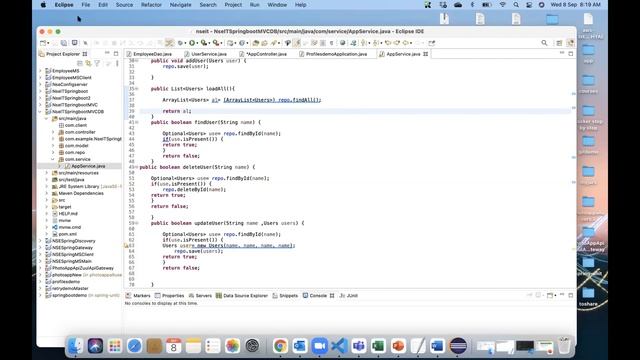Viewport: 640px width, 360px height.
Task: Click in code line 'return al;'
Action: click(x=177, y=111)
